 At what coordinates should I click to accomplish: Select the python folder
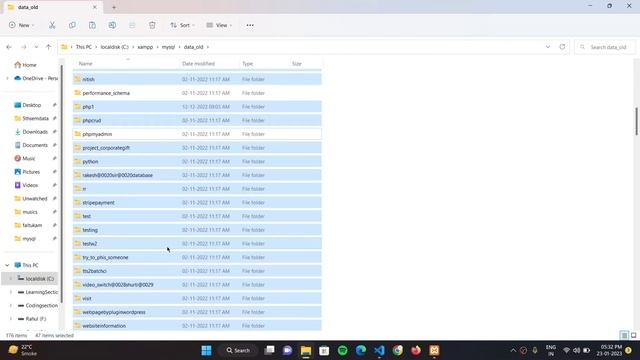[x=197, y=161]
